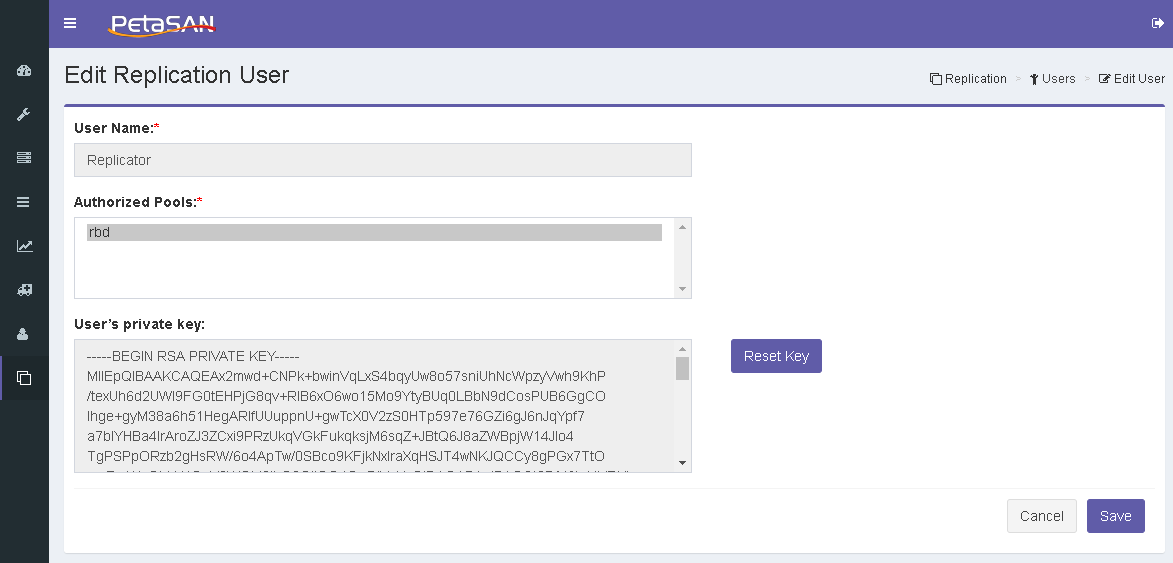Viewport: 1173px width, 563px height.
Task: Click the BEGIN RSA PRIVATE KEY line
Action: 193,356
